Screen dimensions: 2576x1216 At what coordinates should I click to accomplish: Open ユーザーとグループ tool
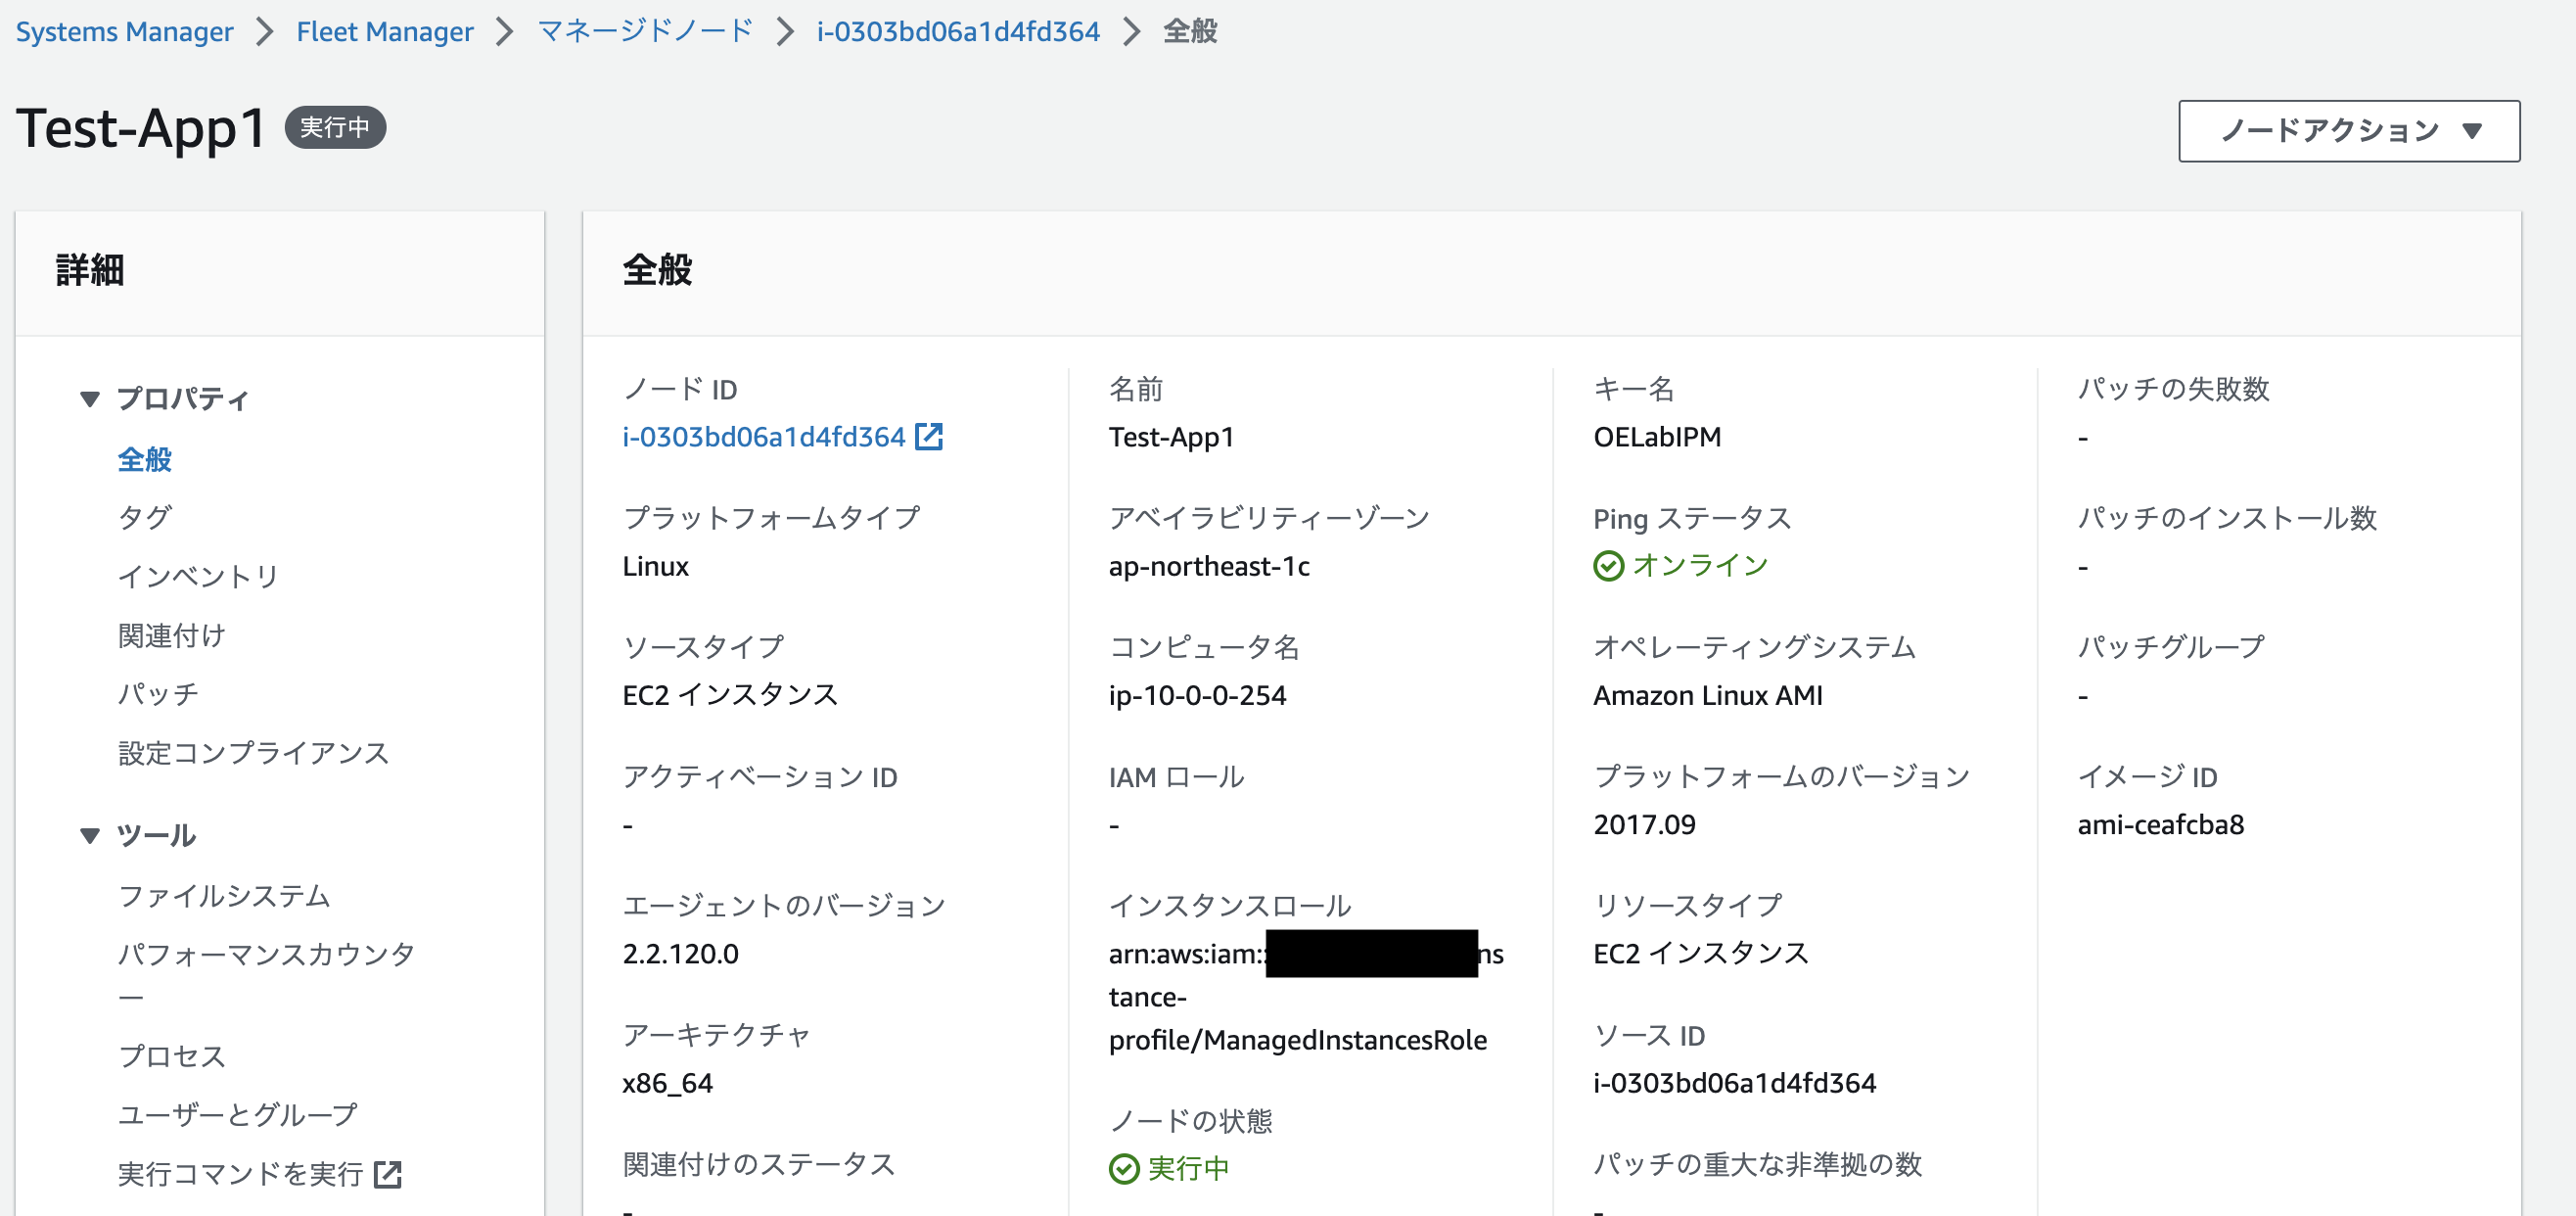pyautogui.click(x=238, y=1113)
